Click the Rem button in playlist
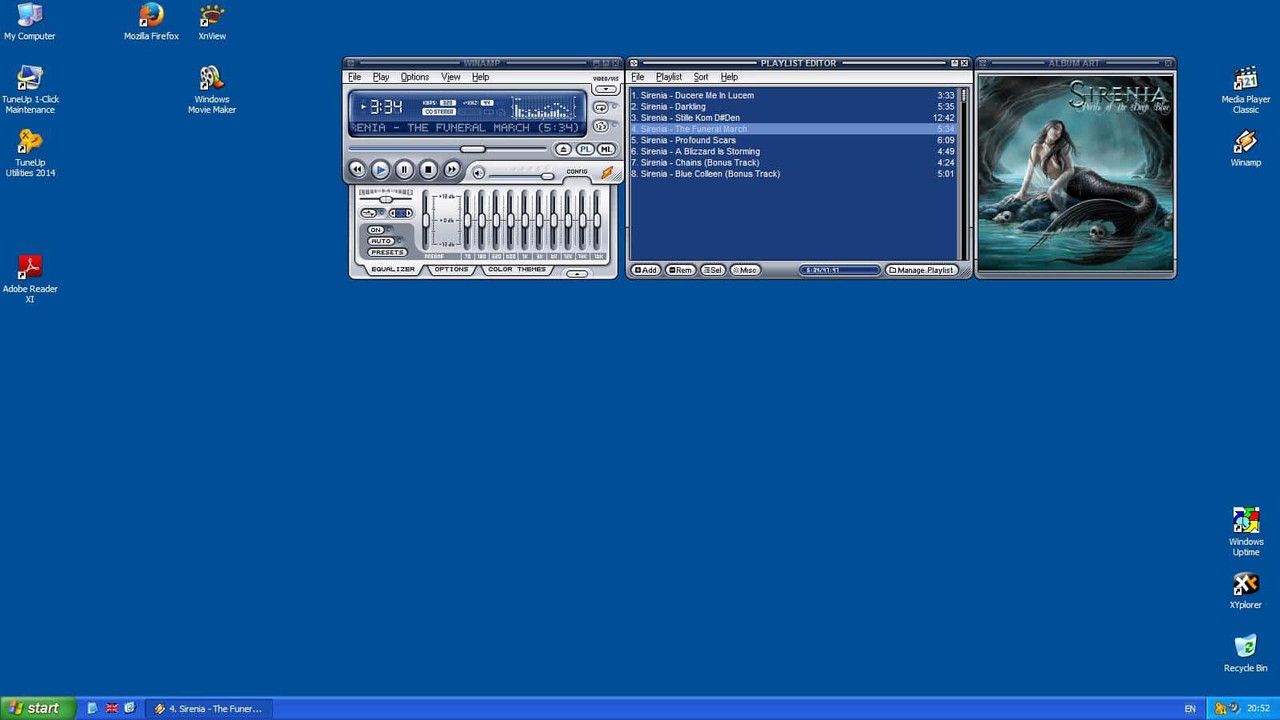Viewport: 1280px width, 720px height. 680,270
